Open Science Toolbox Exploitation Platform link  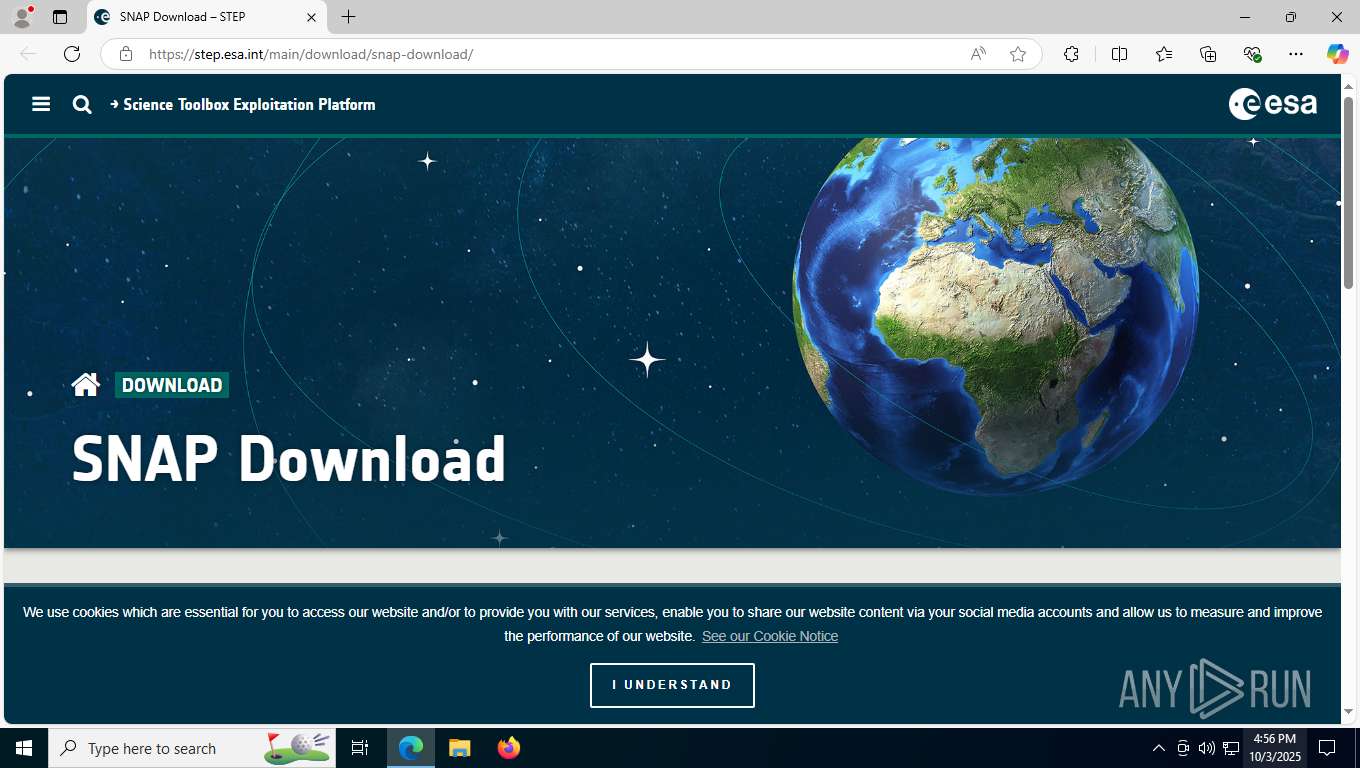243,104
